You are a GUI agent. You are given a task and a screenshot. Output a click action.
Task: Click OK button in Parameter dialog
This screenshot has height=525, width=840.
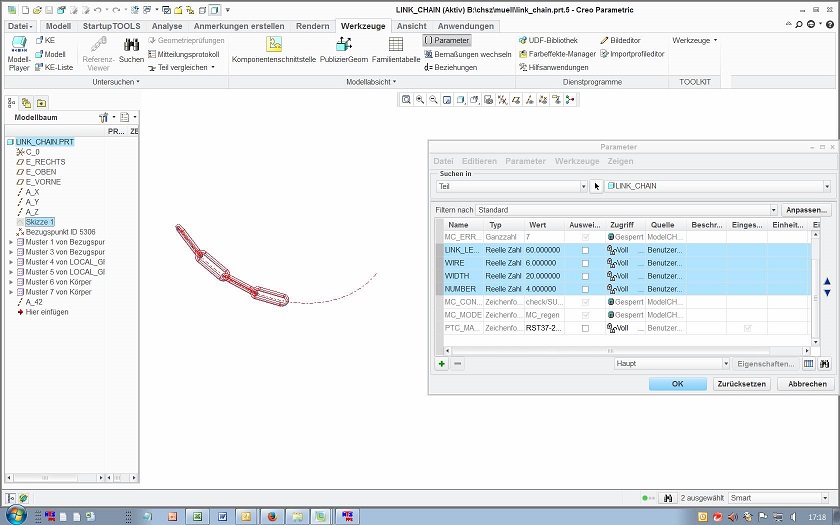pyautogui.click(x=678, y=384)
